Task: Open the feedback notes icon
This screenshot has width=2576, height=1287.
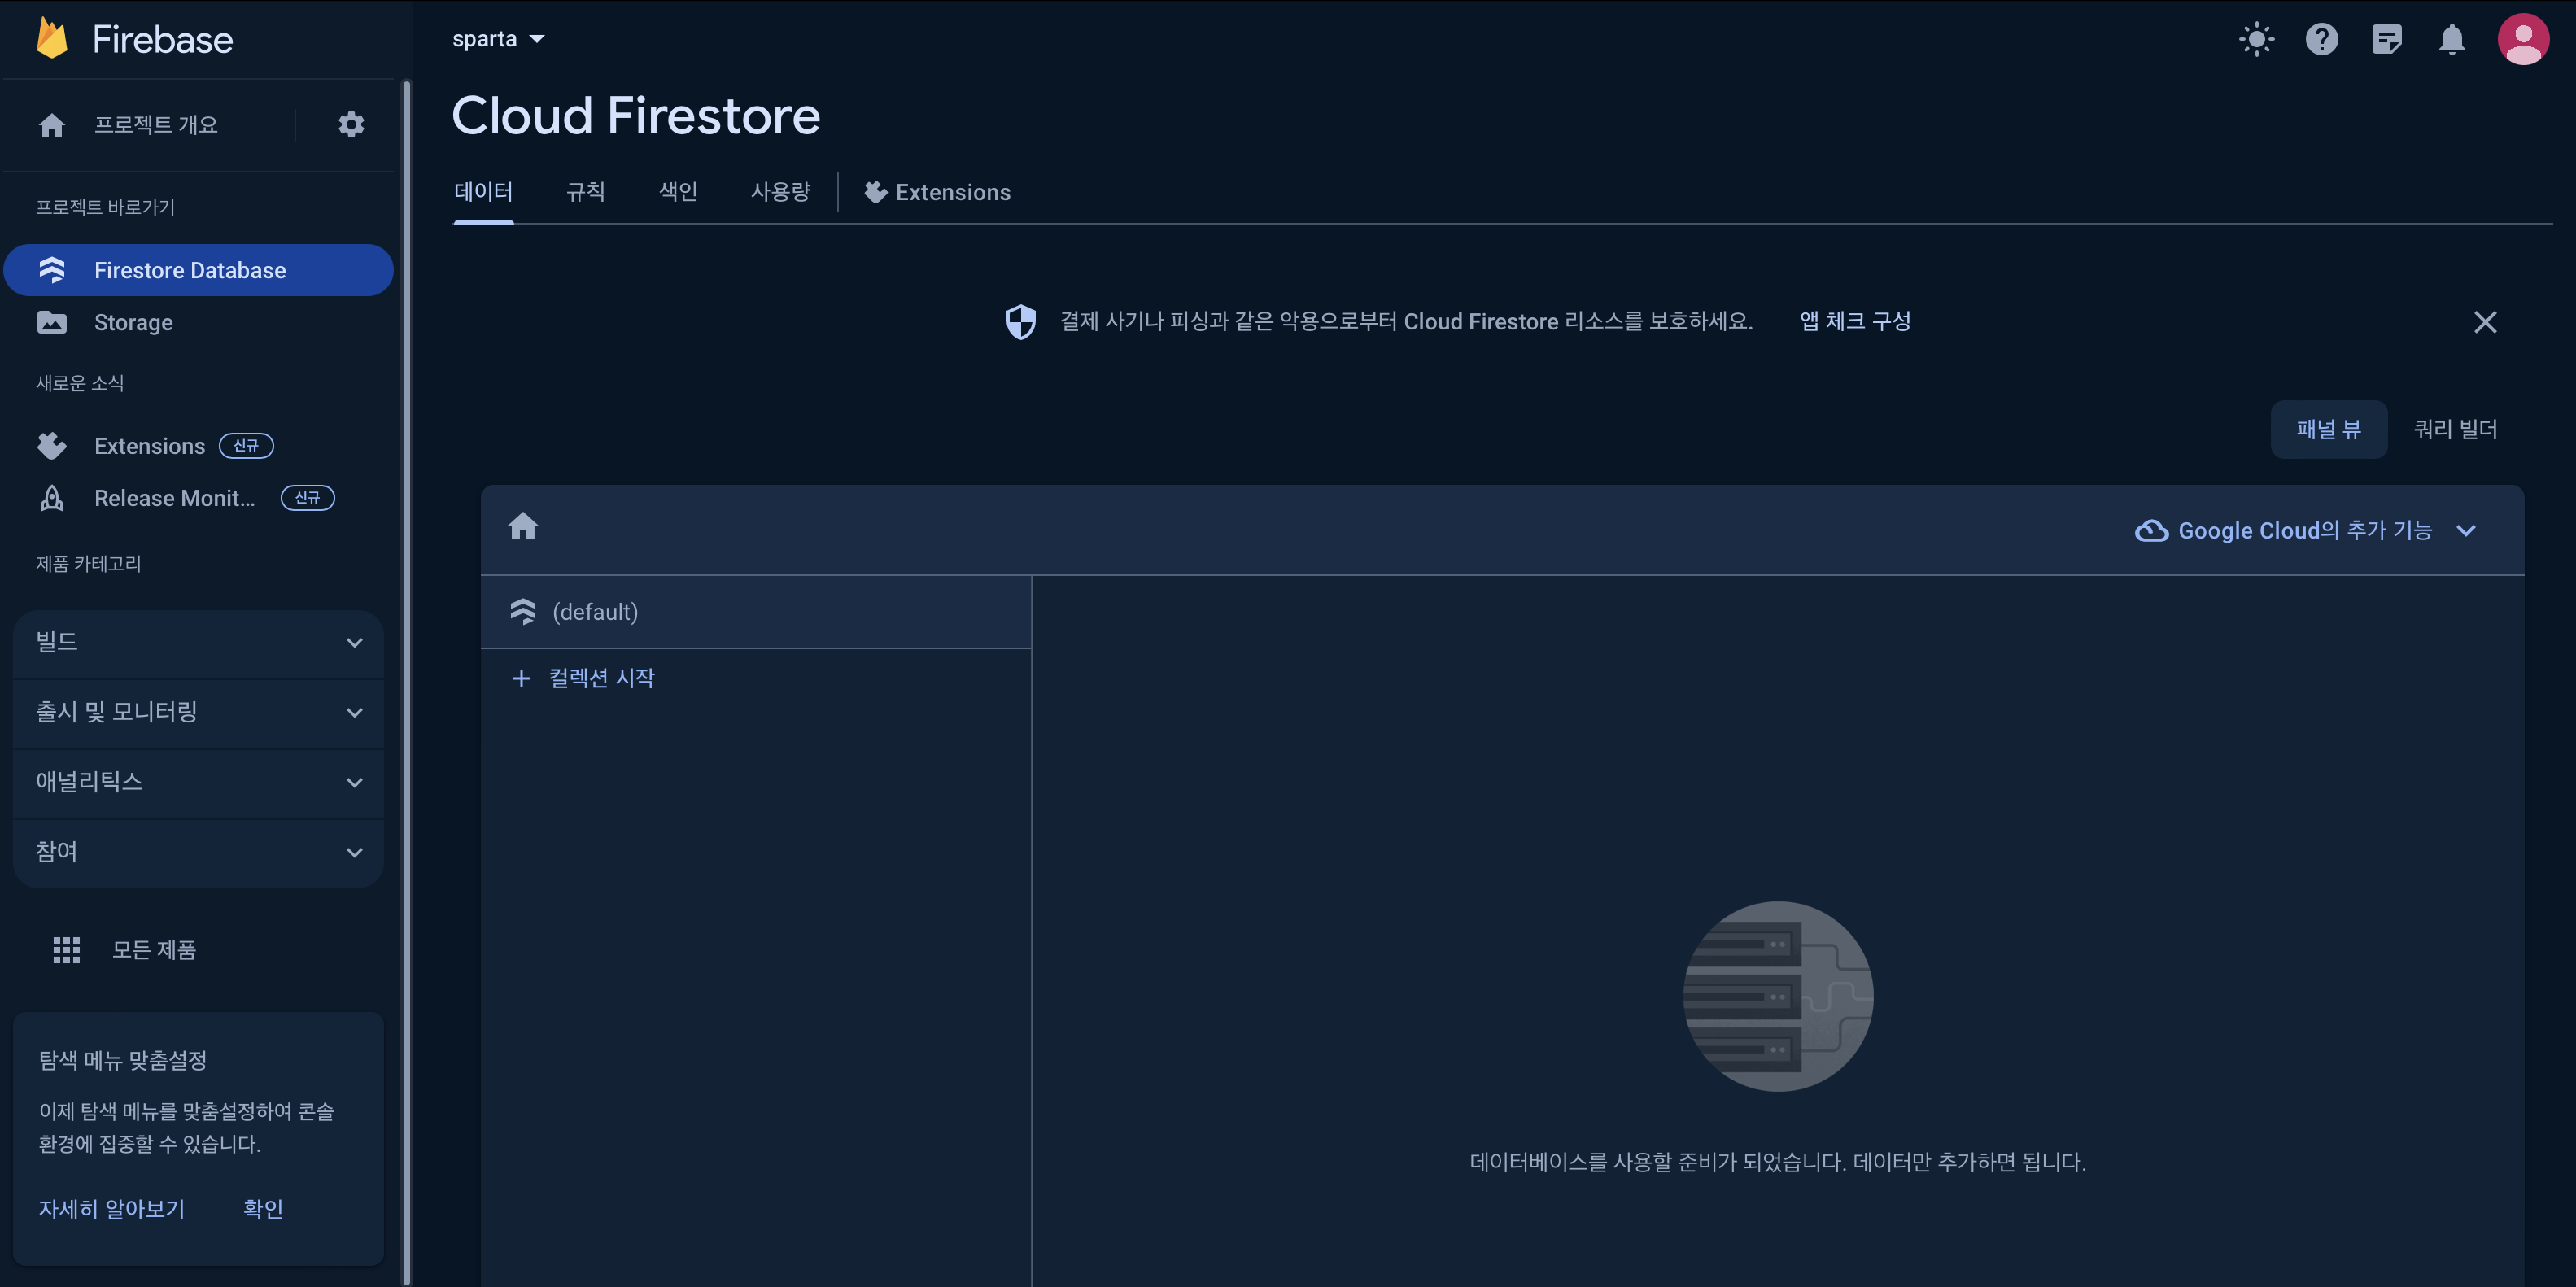Action: 2387,39
